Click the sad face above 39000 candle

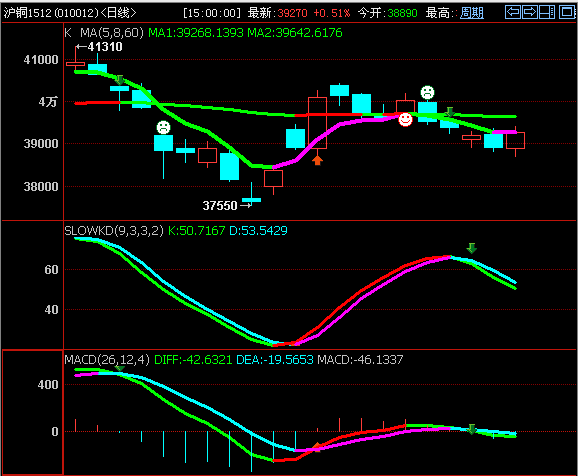(163, 128)
